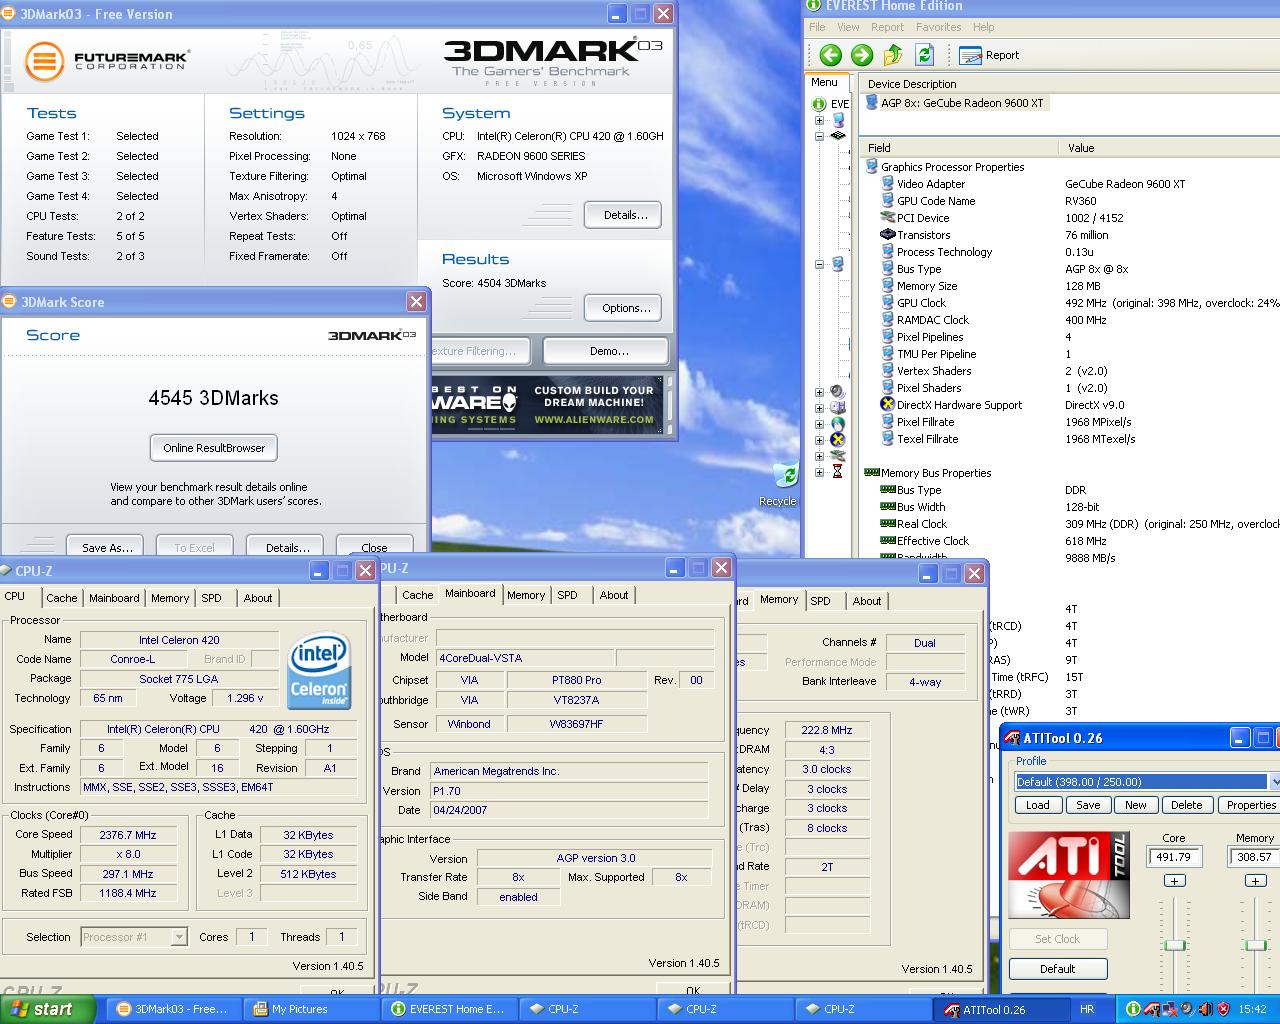1280x1024 pixels.
Task: Select the Storage drive icon in EVEREST tree
Action: 838,408
